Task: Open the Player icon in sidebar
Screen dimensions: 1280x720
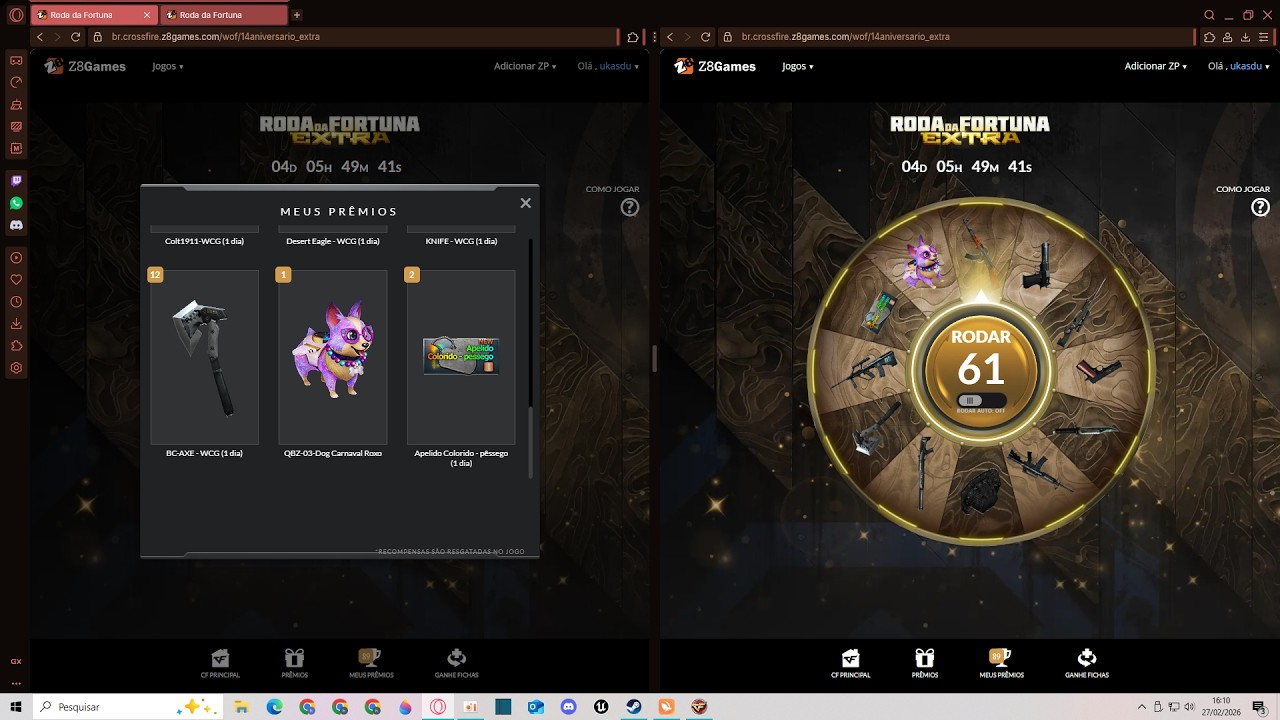Action: (16, 258)
